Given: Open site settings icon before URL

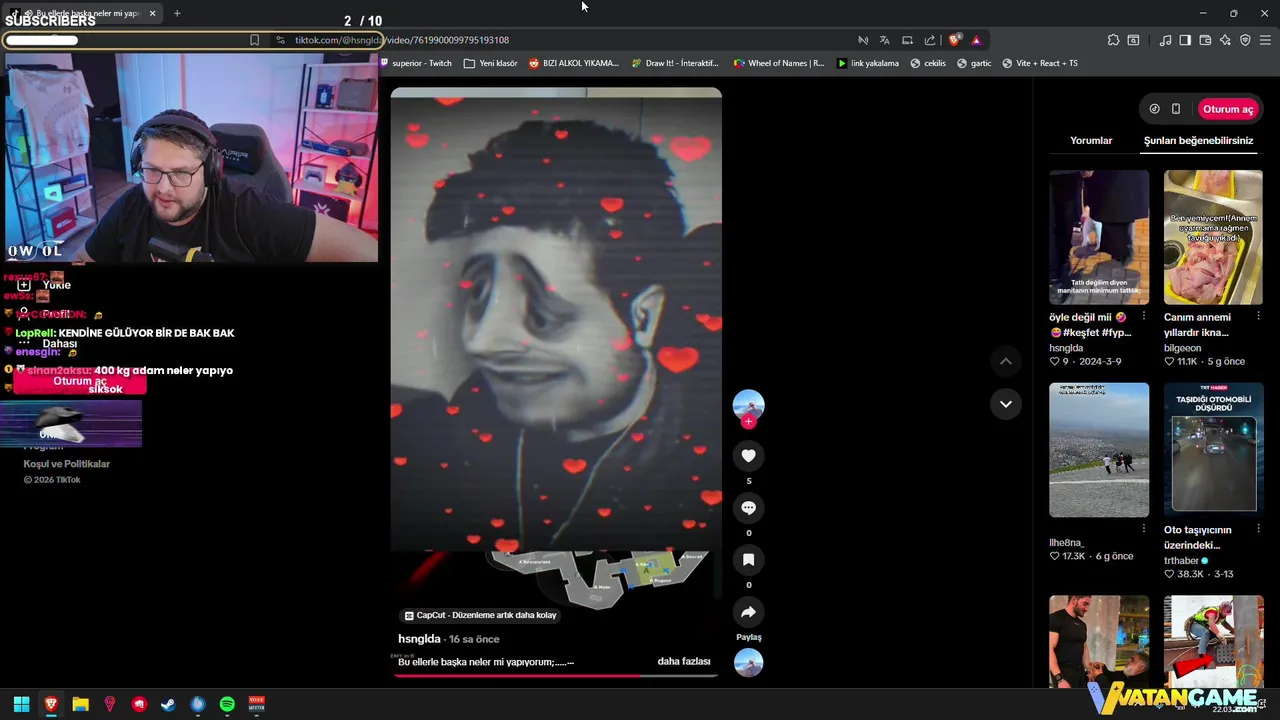Looking at the screenshot, I should (281, 40).
